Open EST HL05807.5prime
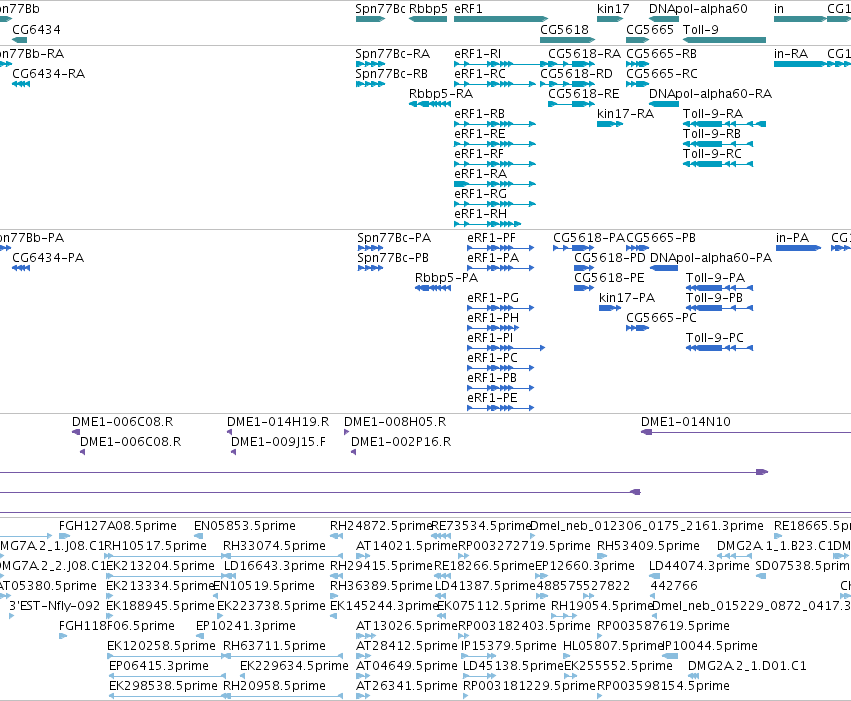This screenshot has height=701, width=851. pyautogui.click(x=614, y=646)
